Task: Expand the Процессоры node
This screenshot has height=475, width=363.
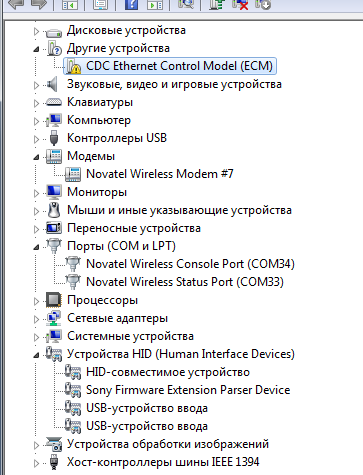Action: [36, 301]
